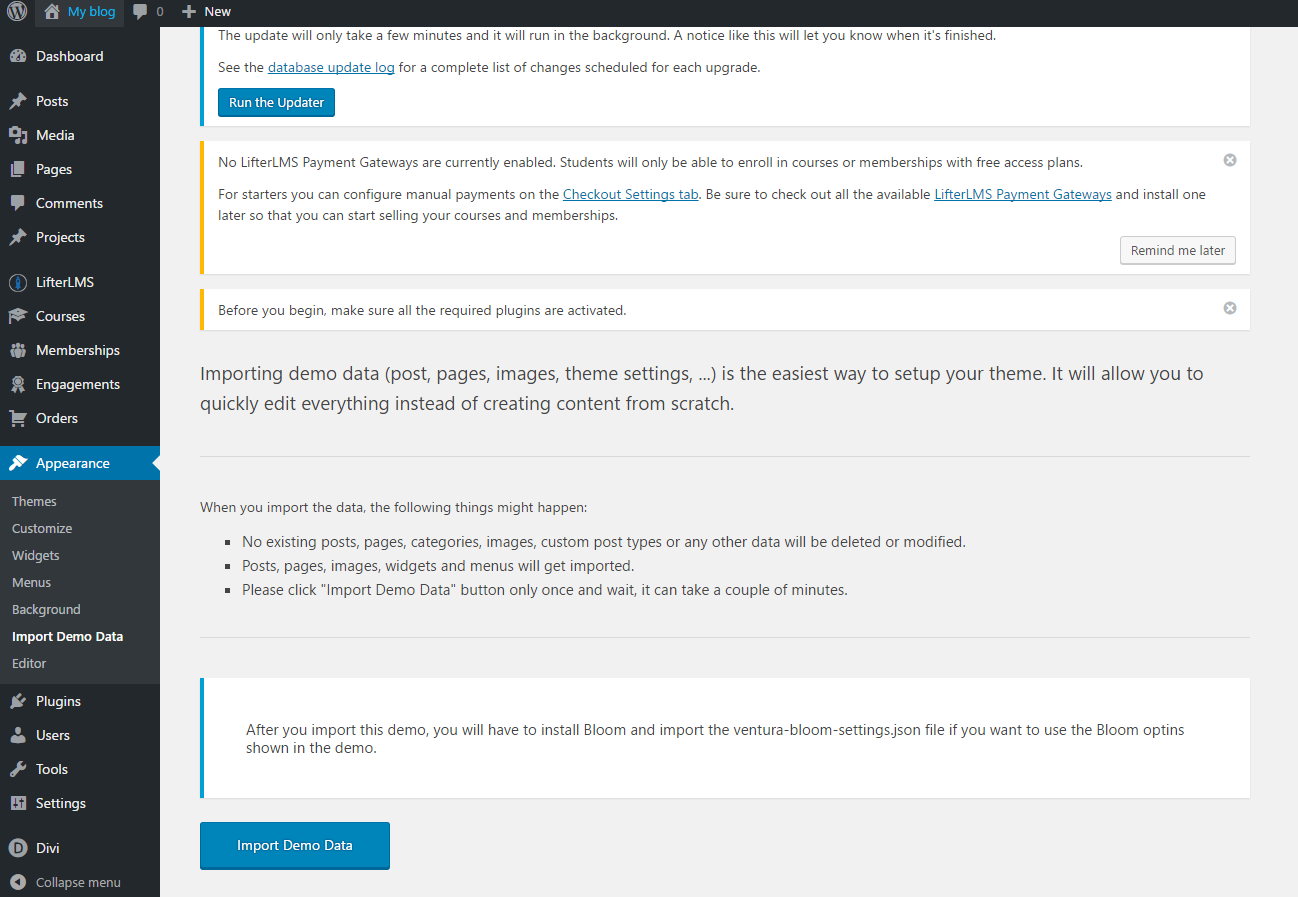Click the Courses graduation cap icon
This screenshot has height=897, width=1298.
tap(18, 316)
